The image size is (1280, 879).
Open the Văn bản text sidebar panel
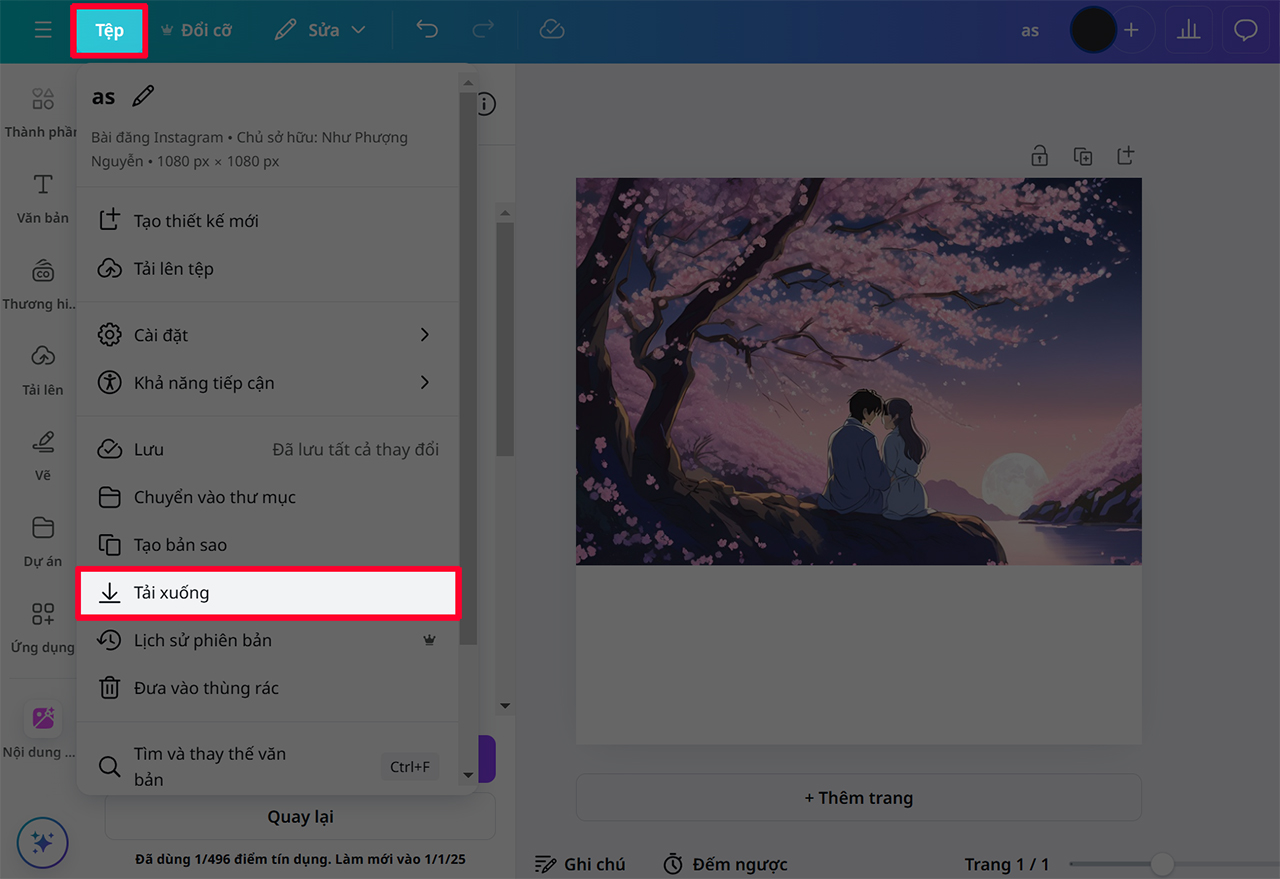[x=42, y=198]
